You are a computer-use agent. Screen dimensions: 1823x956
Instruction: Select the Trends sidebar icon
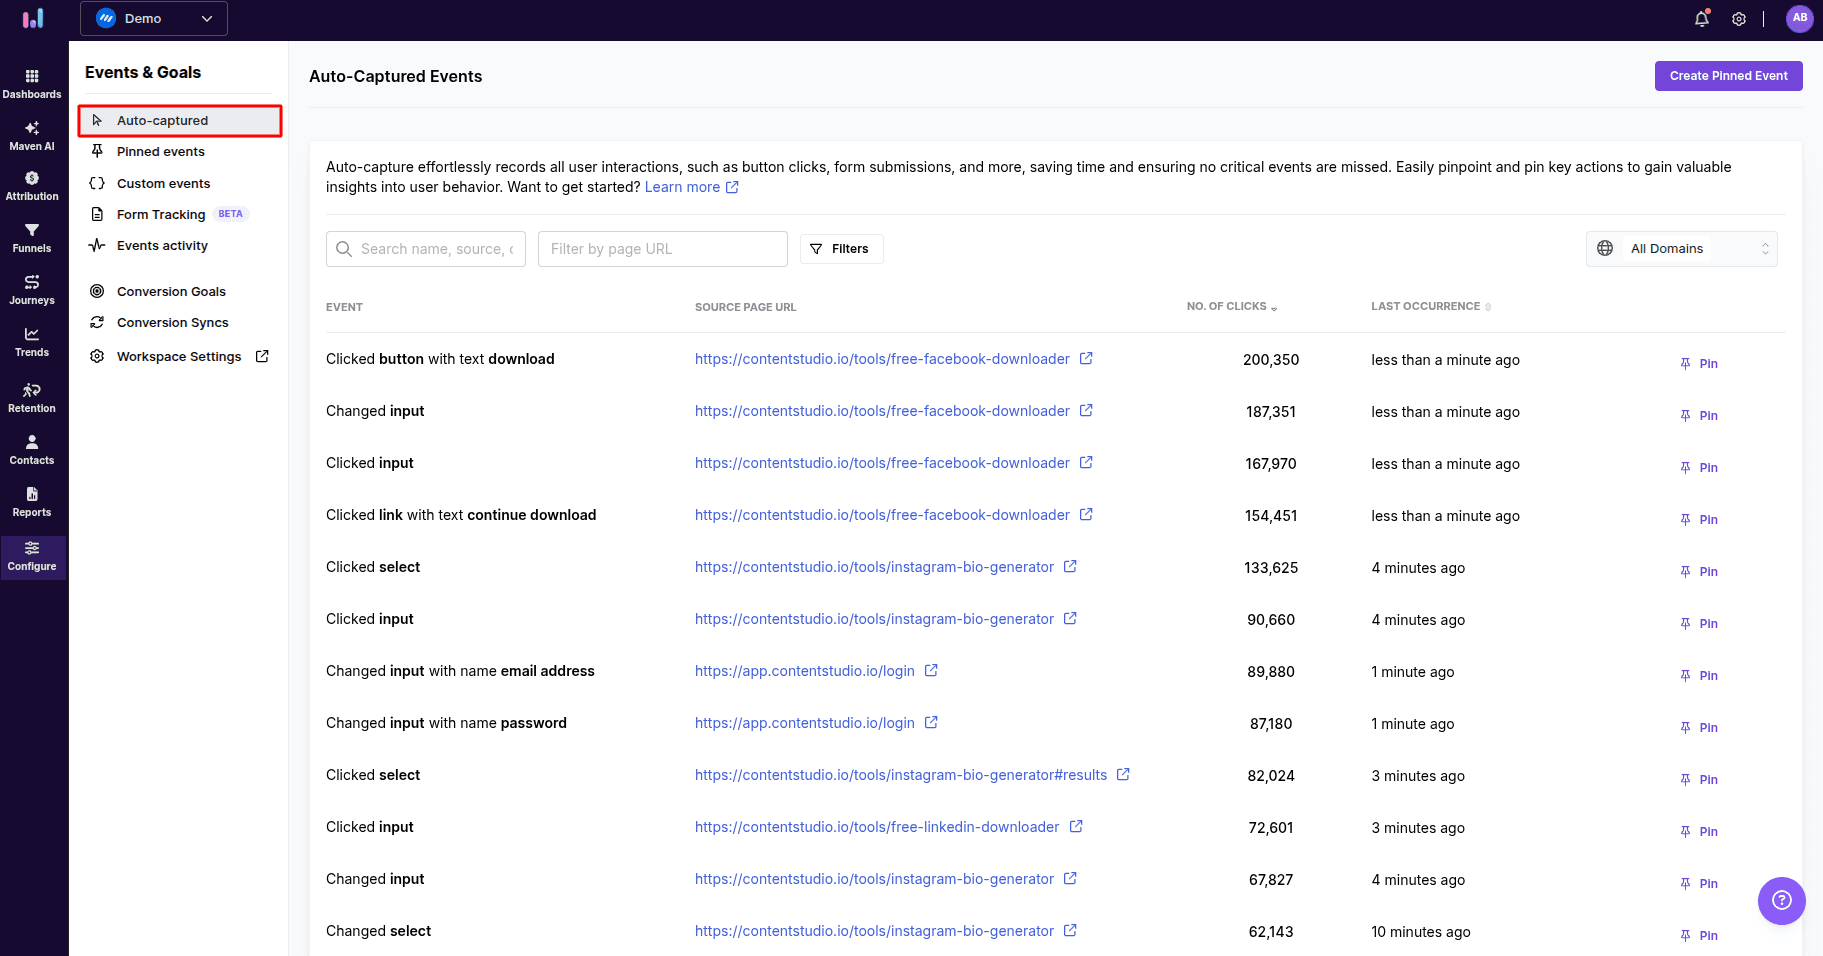point(32,343)
